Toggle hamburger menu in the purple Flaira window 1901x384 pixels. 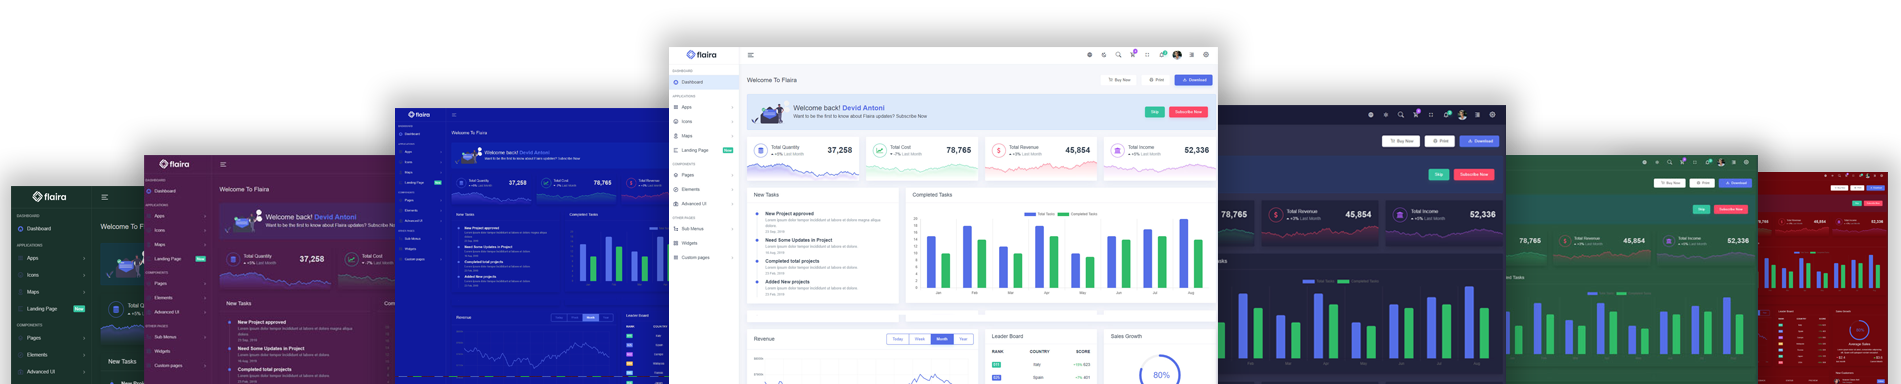click(x=223, y=164)
